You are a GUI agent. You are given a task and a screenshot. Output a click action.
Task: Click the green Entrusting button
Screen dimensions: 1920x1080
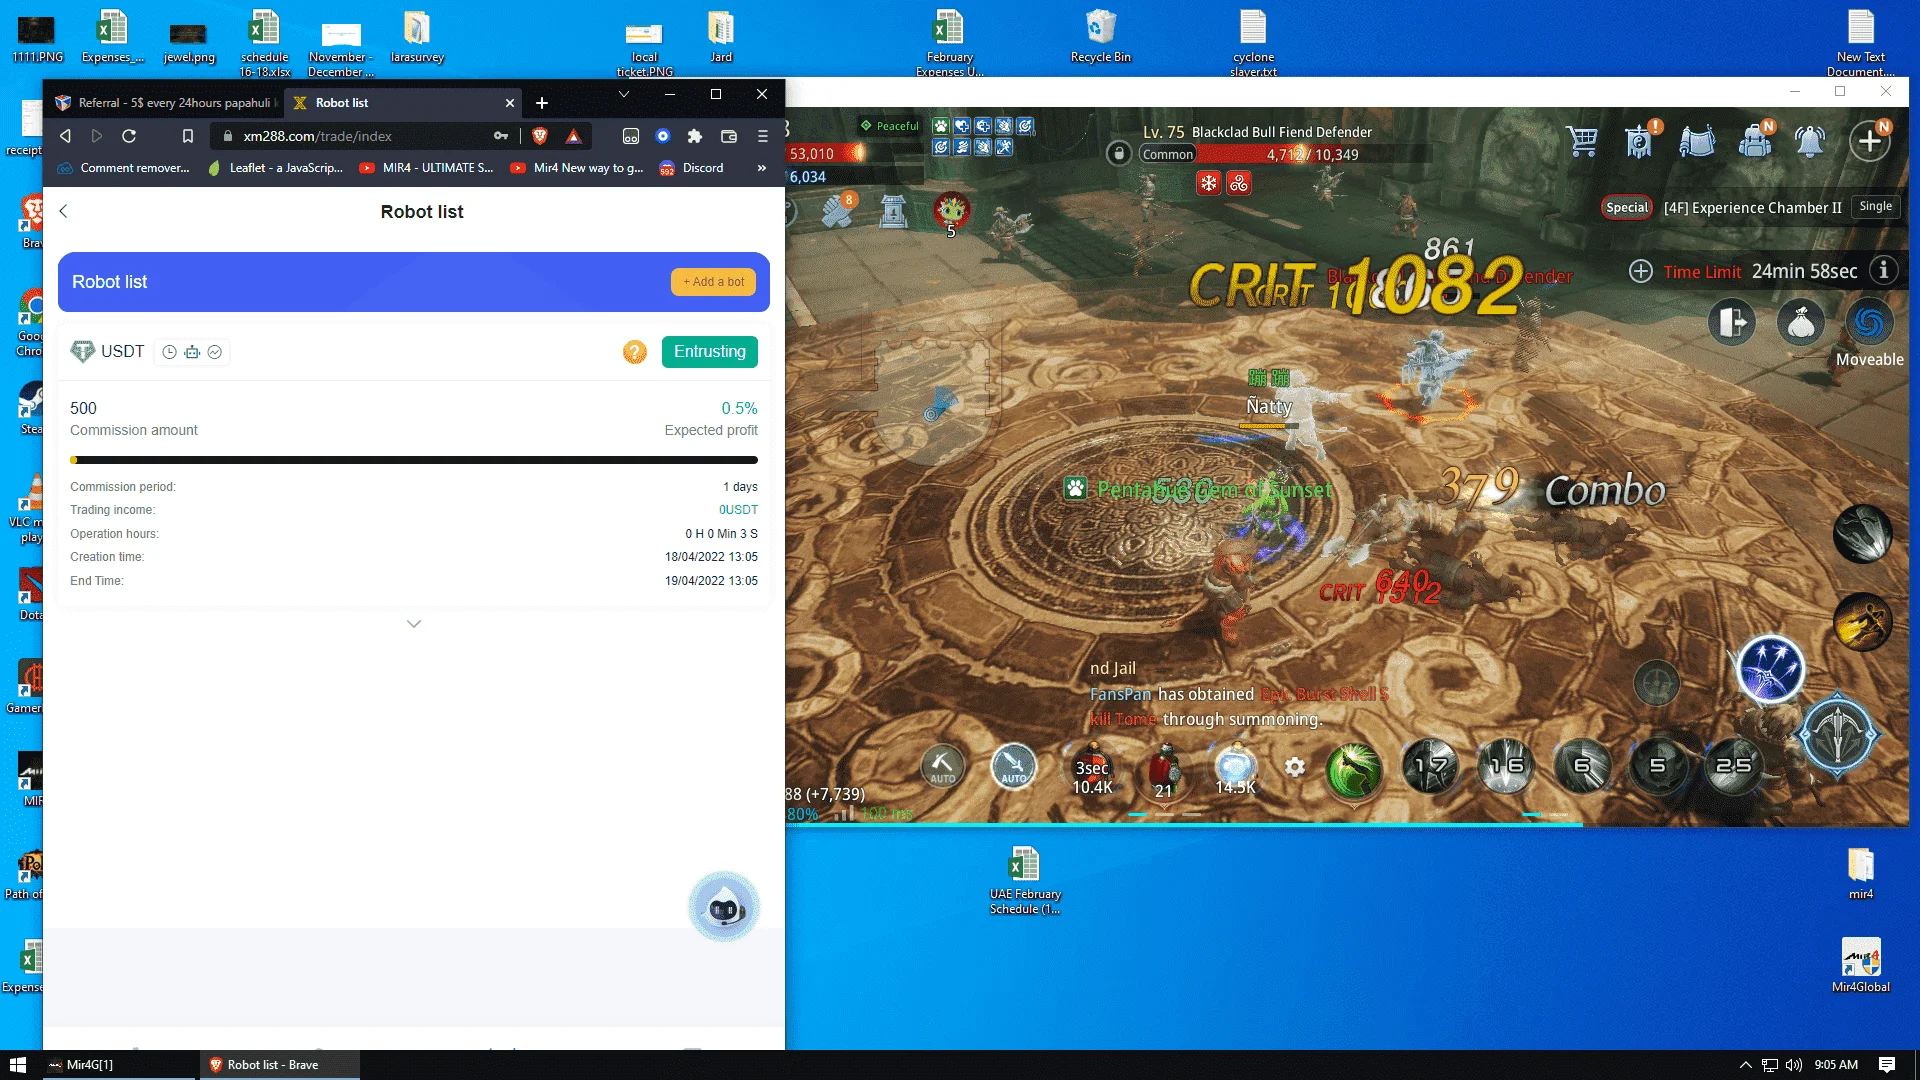point(710,352)
